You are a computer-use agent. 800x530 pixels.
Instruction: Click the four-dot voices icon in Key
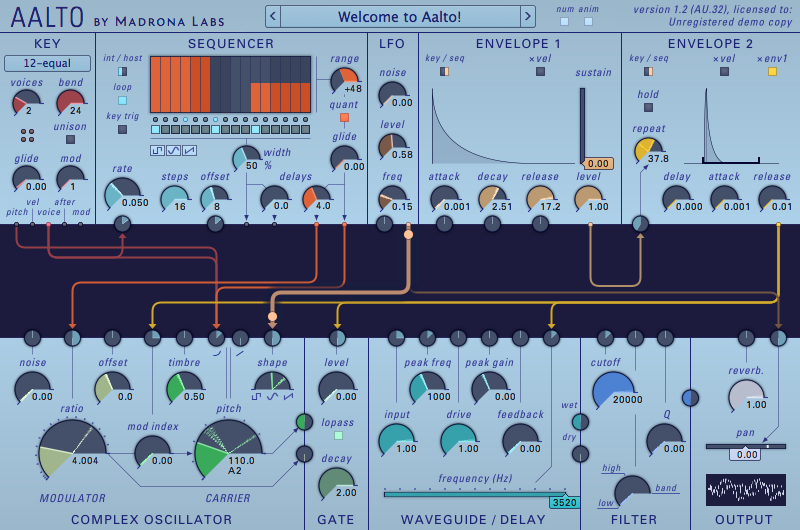(29, 135)
